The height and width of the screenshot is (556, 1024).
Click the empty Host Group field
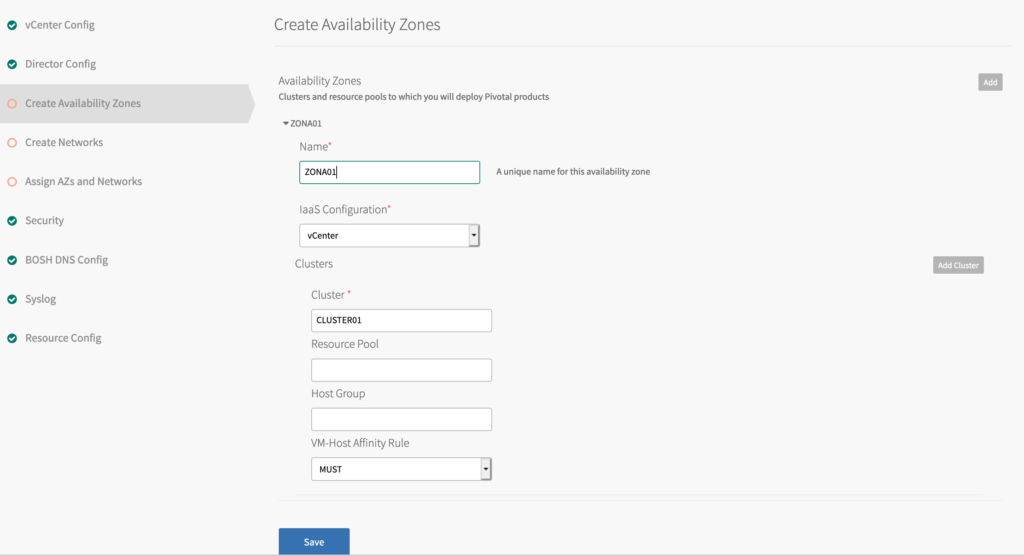point(401,419)
